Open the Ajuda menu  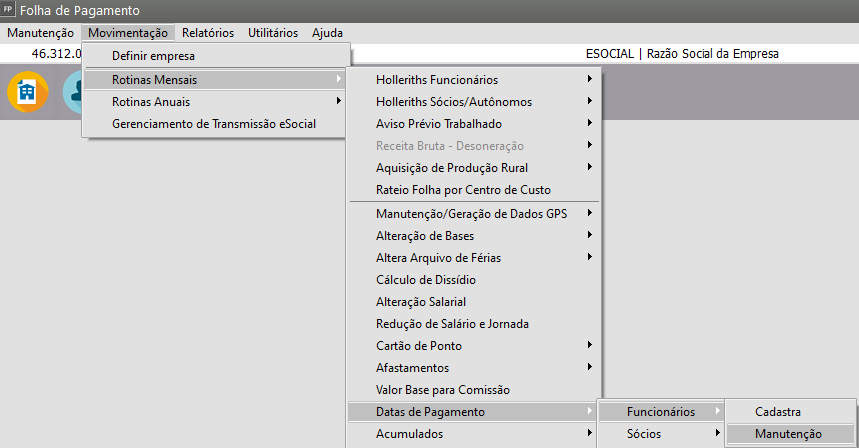coord(327,33)
